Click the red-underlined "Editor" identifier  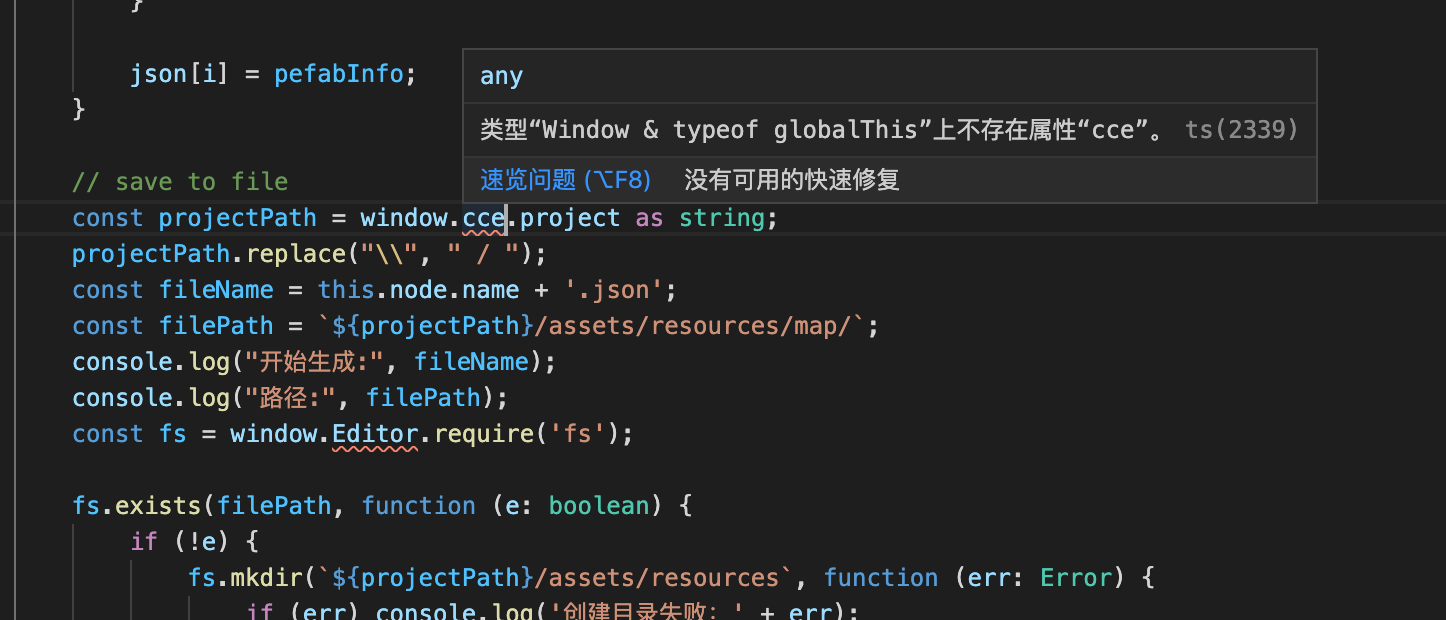(375, 434)
